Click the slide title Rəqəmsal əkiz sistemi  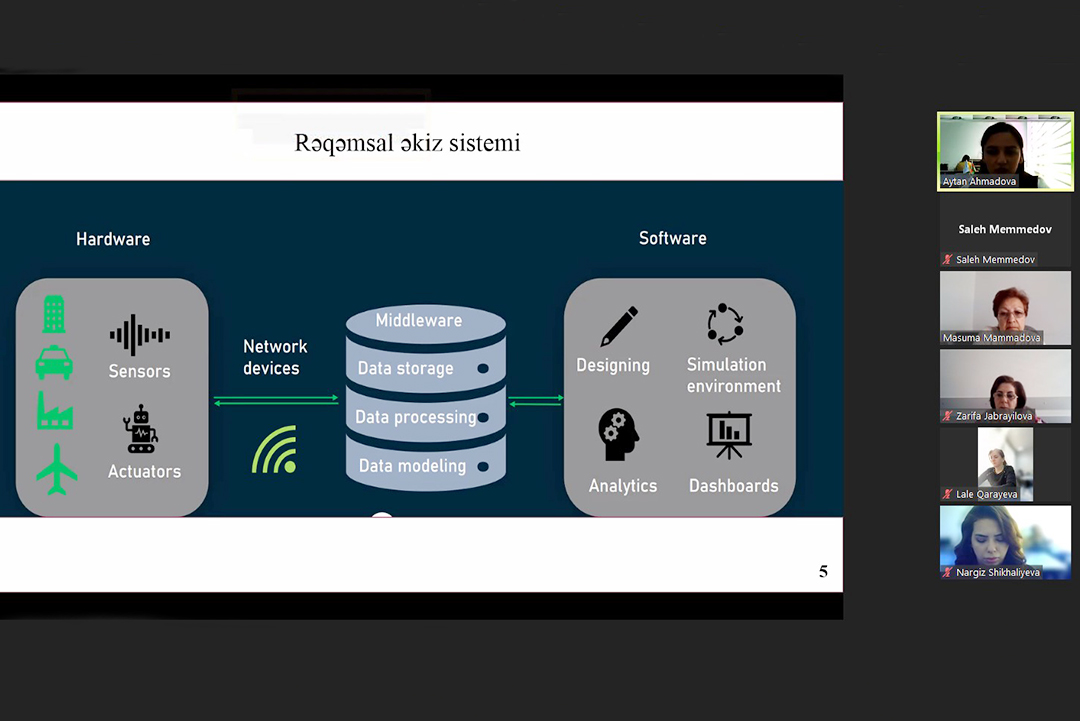[407, 143]
